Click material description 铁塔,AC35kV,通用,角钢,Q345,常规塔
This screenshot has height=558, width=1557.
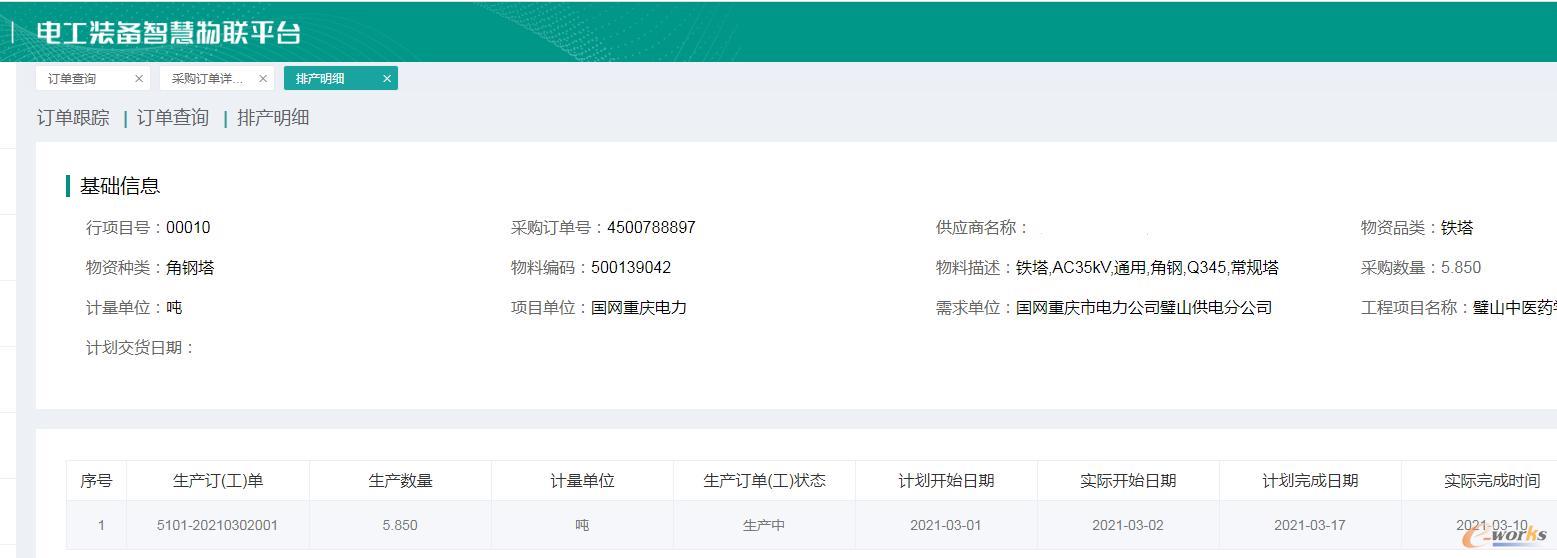1147,268
